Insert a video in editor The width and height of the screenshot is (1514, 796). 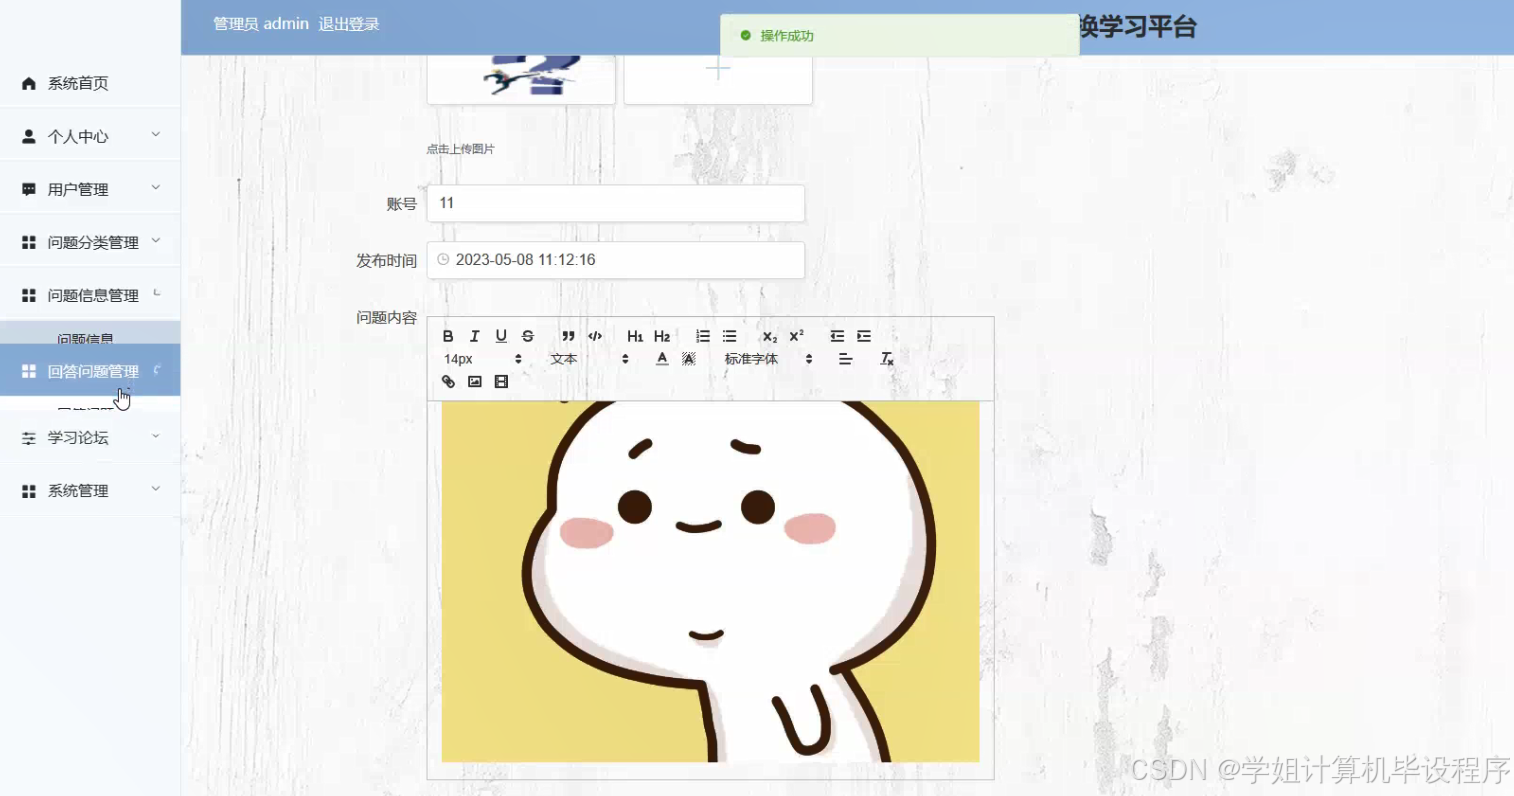pyautogui.click(x=501, y=382)
